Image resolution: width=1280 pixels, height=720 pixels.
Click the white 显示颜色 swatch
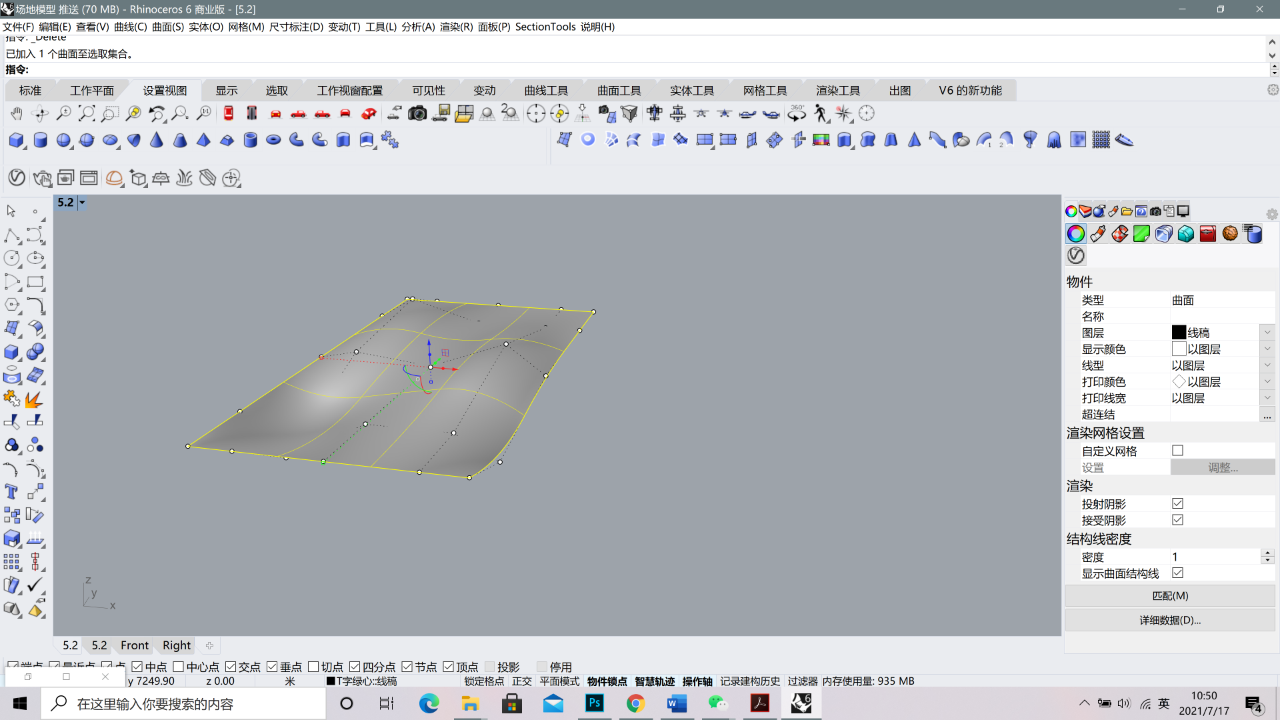click(x=1179, y=349)
